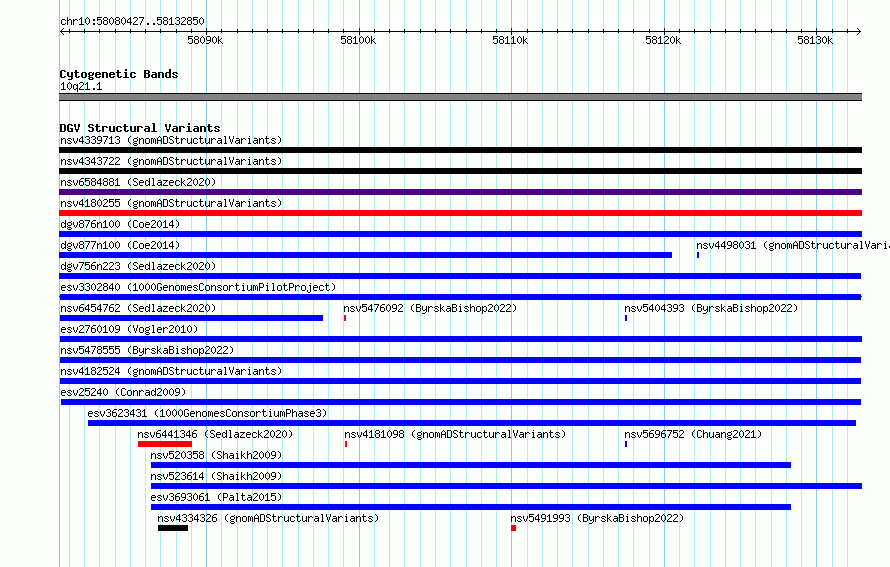
Task: Open the dgv877n100 Coe2014 label
Action: point(120,245)
